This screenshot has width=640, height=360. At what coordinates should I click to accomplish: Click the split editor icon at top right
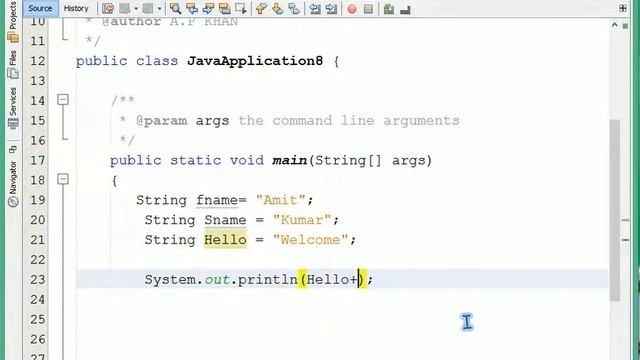coord(623,8)
